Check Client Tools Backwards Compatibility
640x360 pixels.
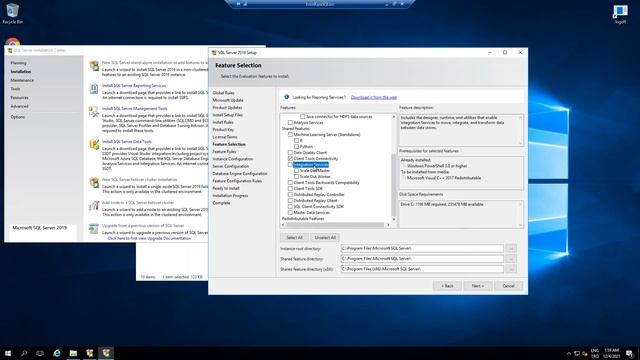(290, 182)
